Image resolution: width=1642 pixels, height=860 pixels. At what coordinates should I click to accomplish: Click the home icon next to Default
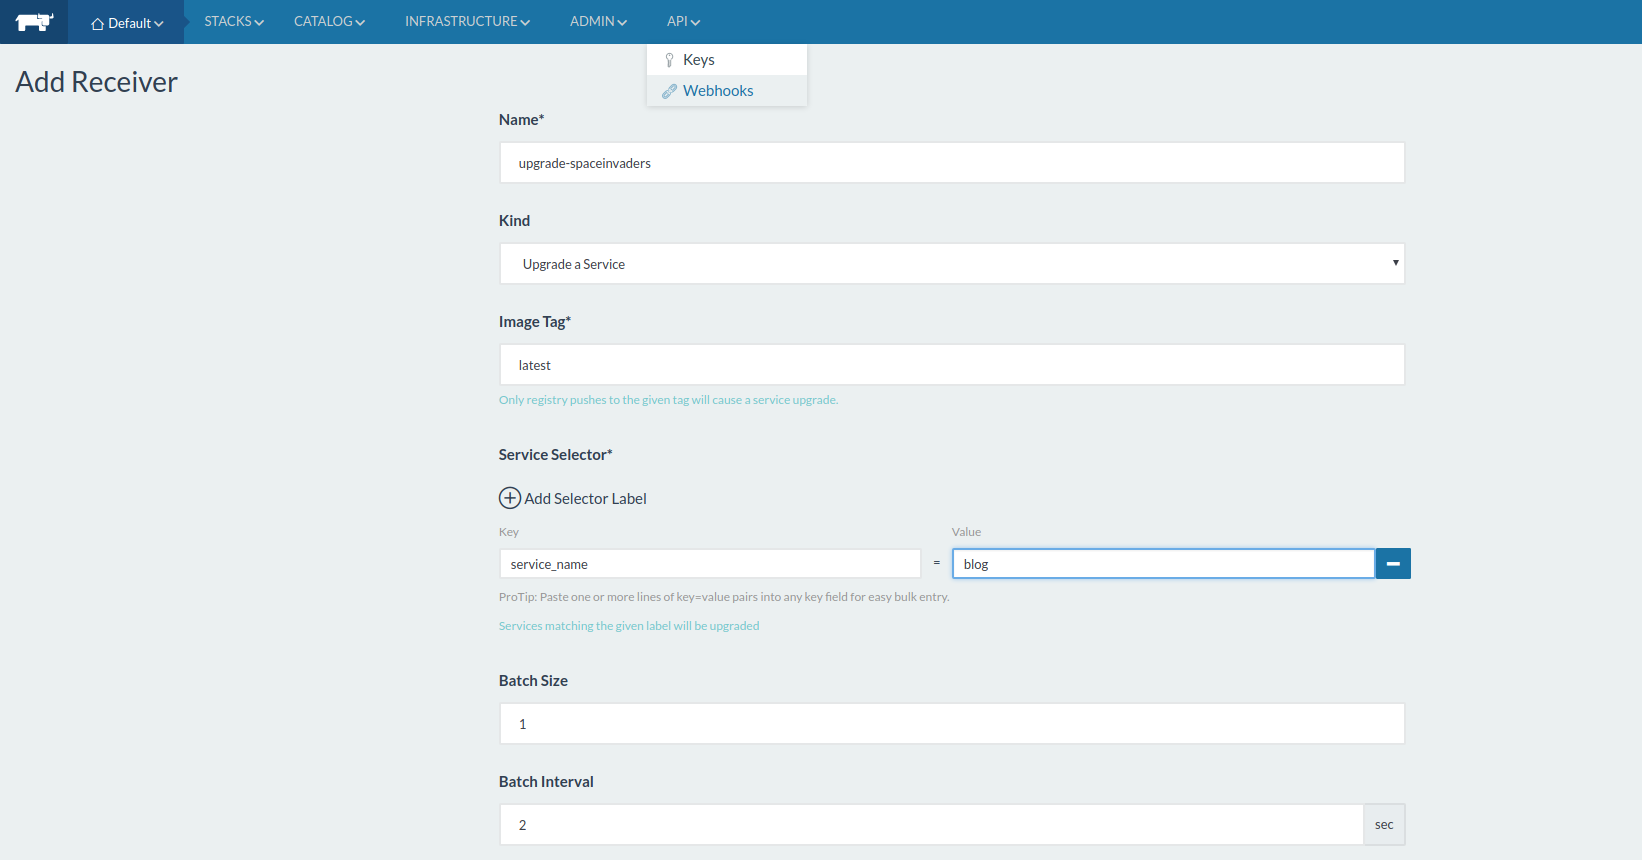98,24
